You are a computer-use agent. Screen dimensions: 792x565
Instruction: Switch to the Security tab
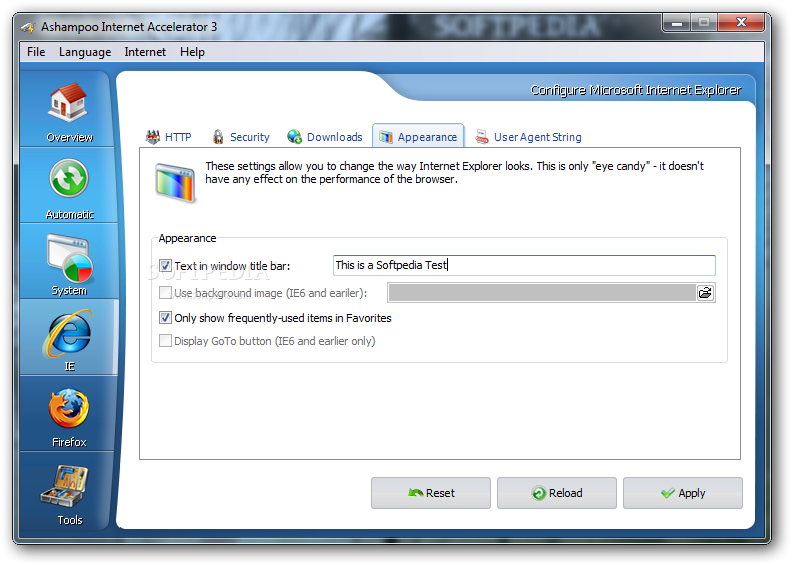(241, 137)
